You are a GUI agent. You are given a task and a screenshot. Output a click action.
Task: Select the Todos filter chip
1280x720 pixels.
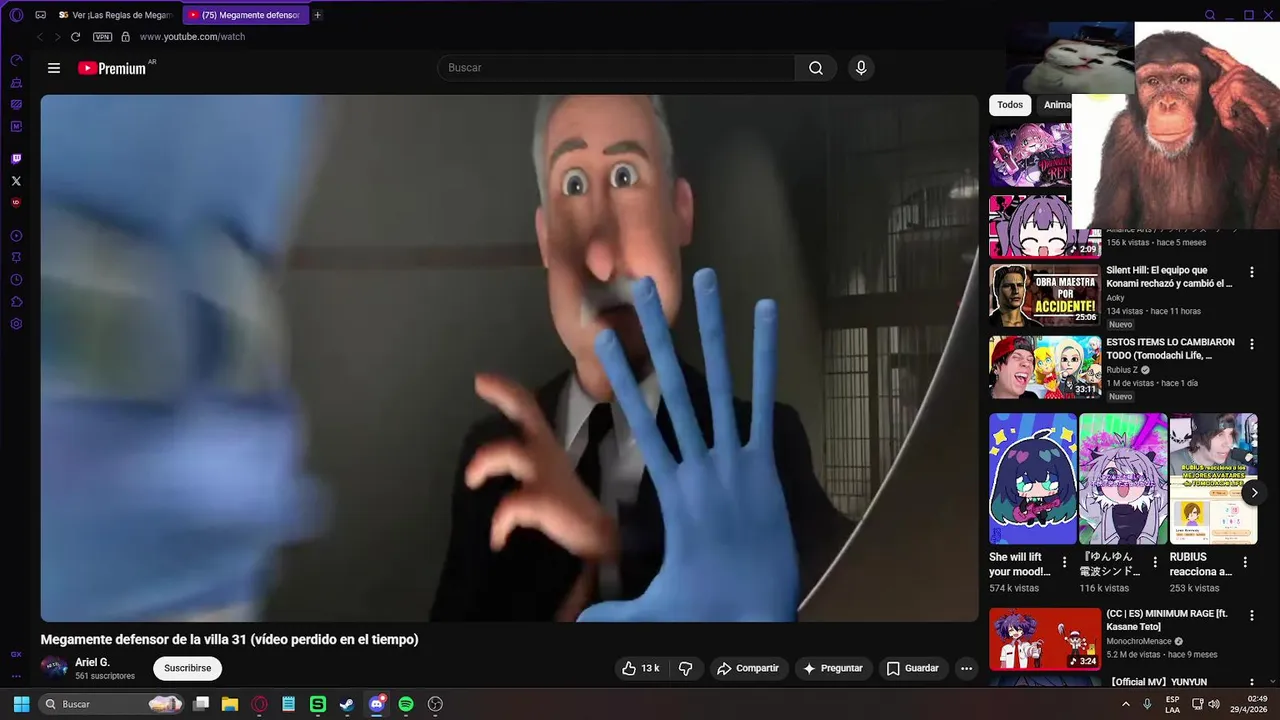[x=1010, y=105]
